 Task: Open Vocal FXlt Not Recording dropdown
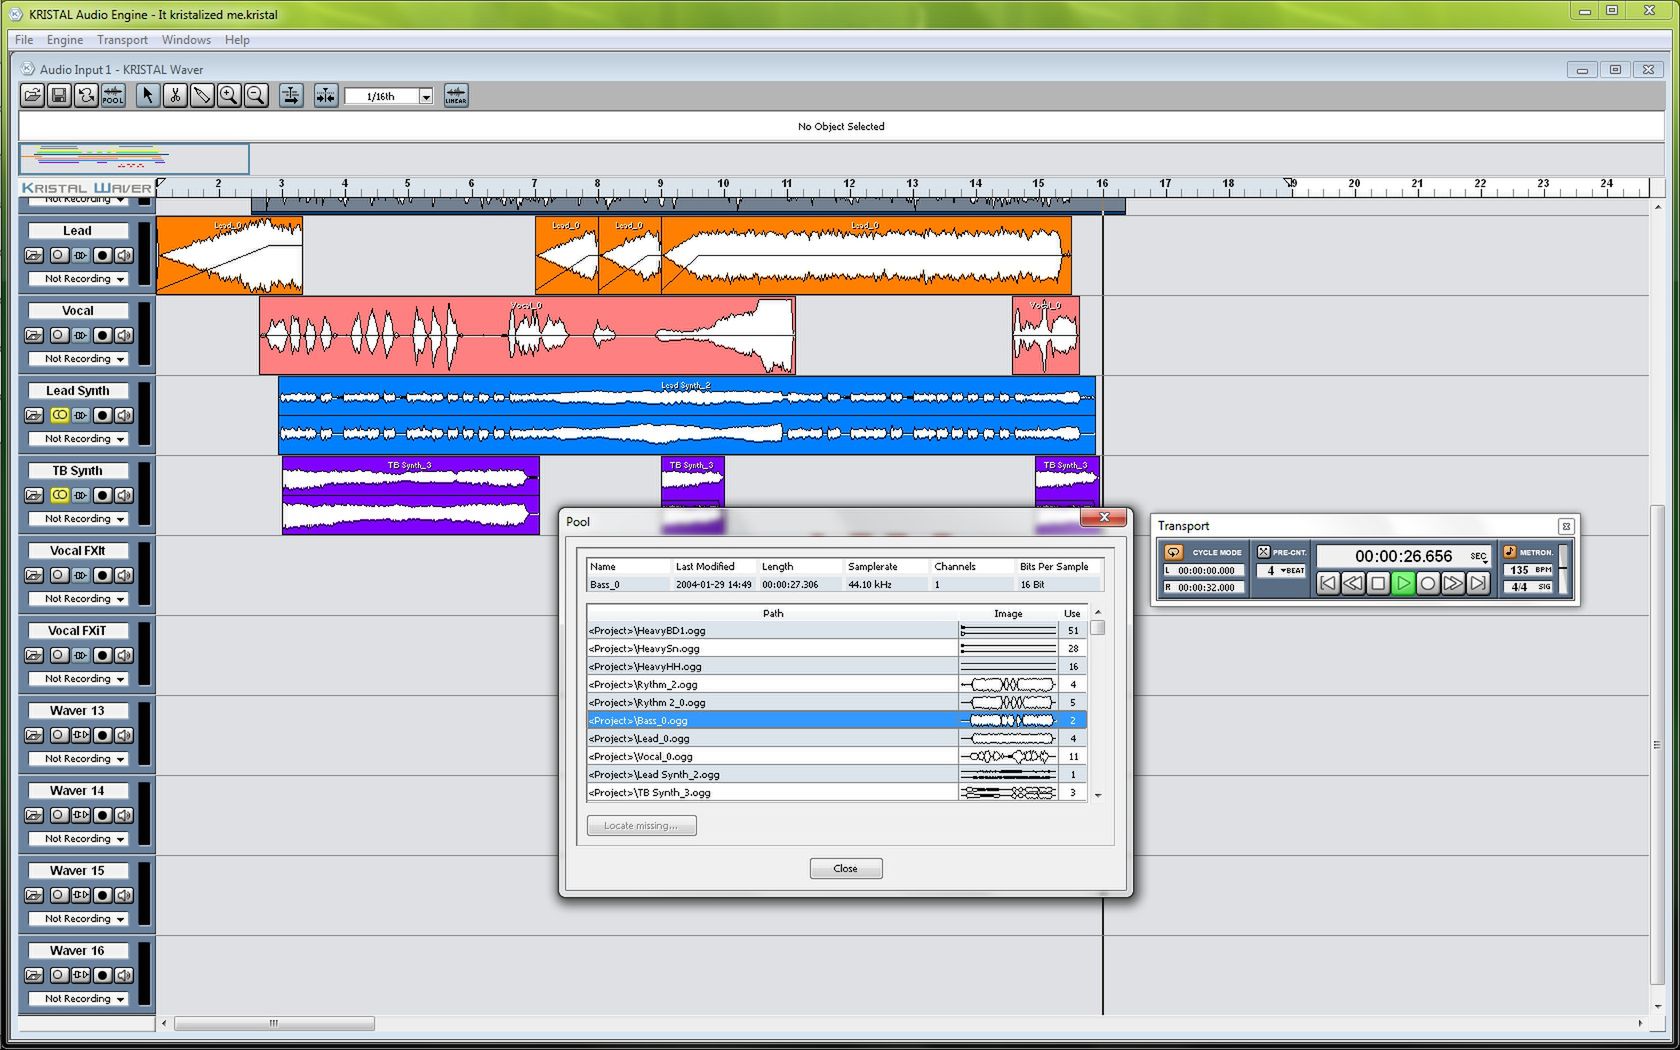tap(79, 599)
